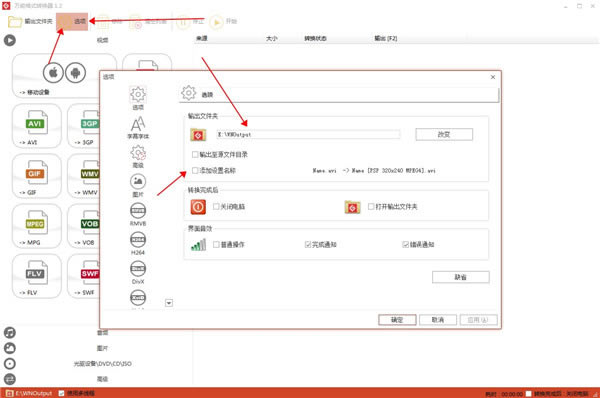Select the AVI format conversion icon
The width and height of the screenshot is (600, 398).
pos(36,126)
